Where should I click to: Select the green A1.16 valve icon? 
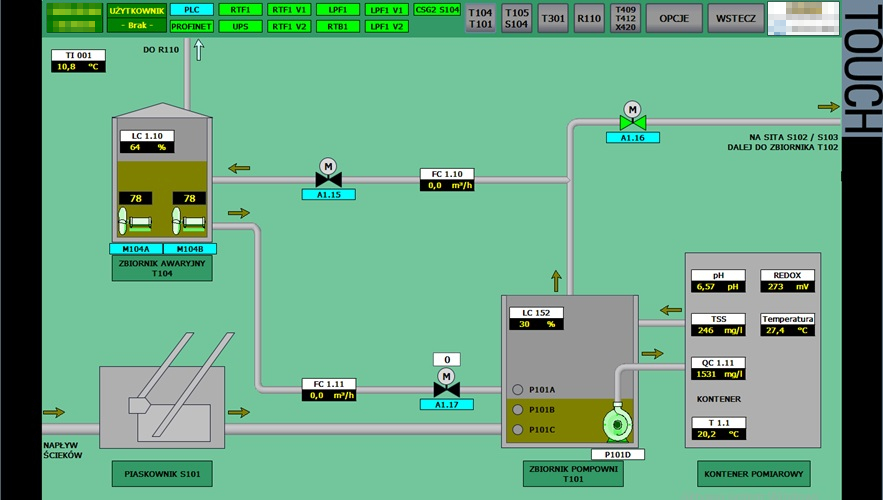click(632, 121)
